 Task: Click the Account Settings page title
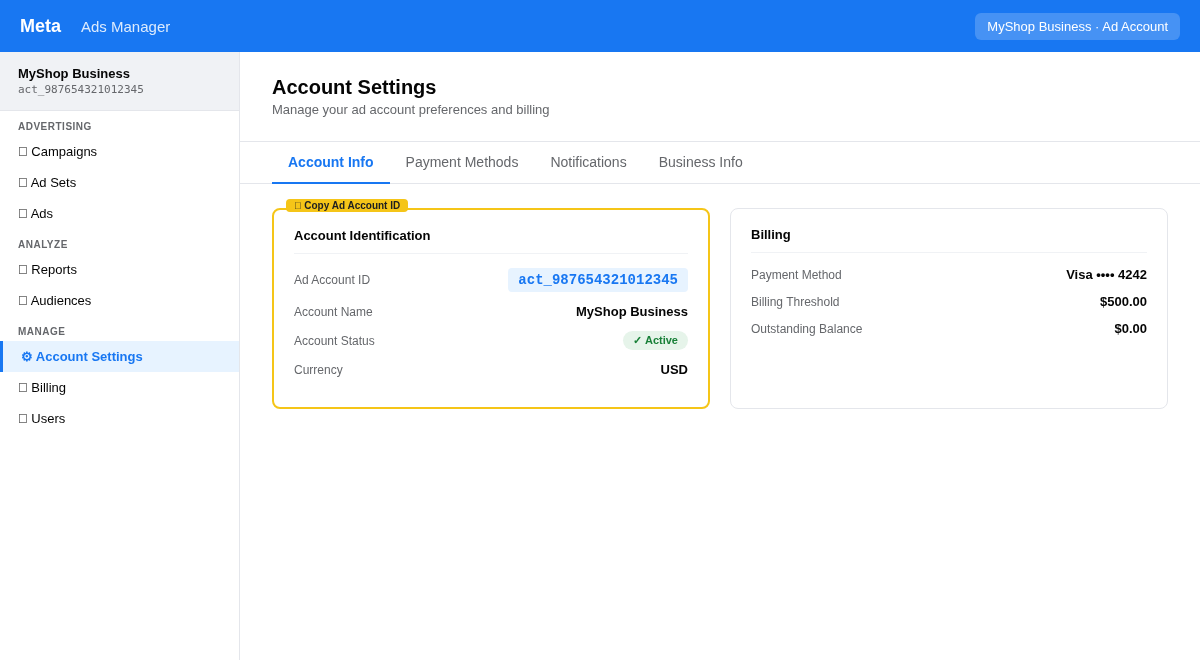pos(354,87)
